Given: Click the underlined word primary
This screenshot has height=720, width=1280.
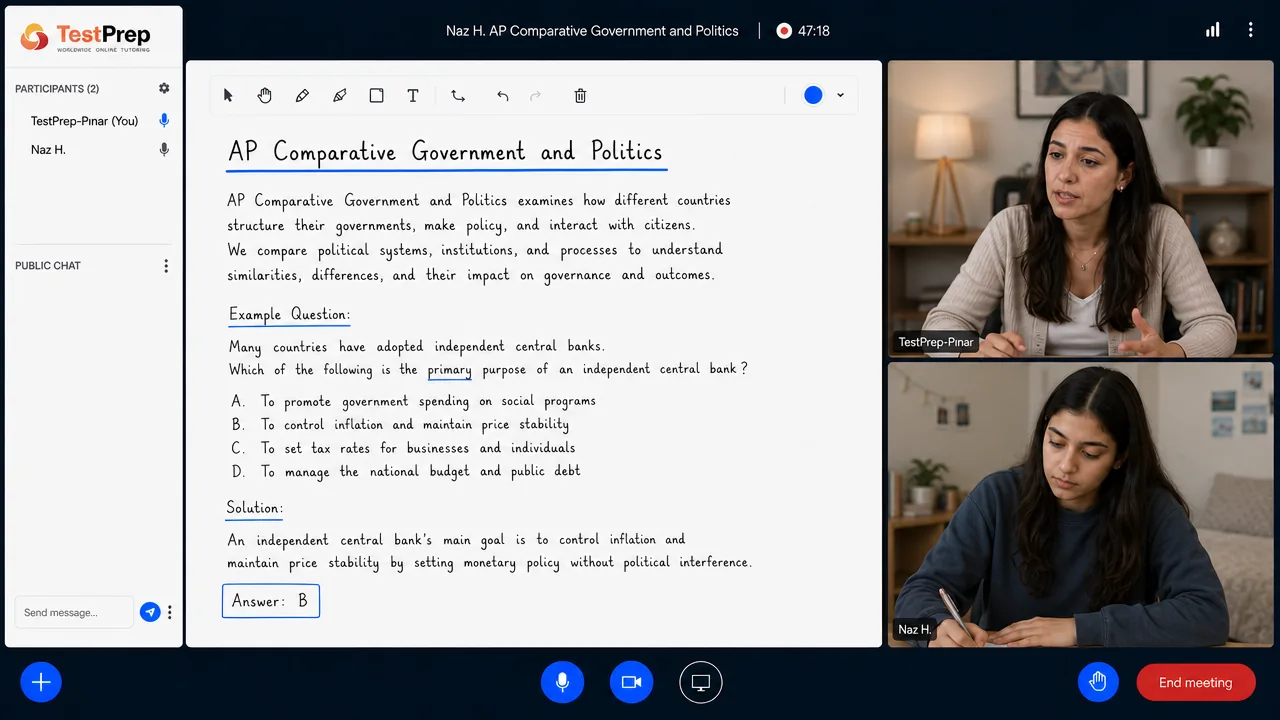Looking at the screenshot, I should coord(449,370).
